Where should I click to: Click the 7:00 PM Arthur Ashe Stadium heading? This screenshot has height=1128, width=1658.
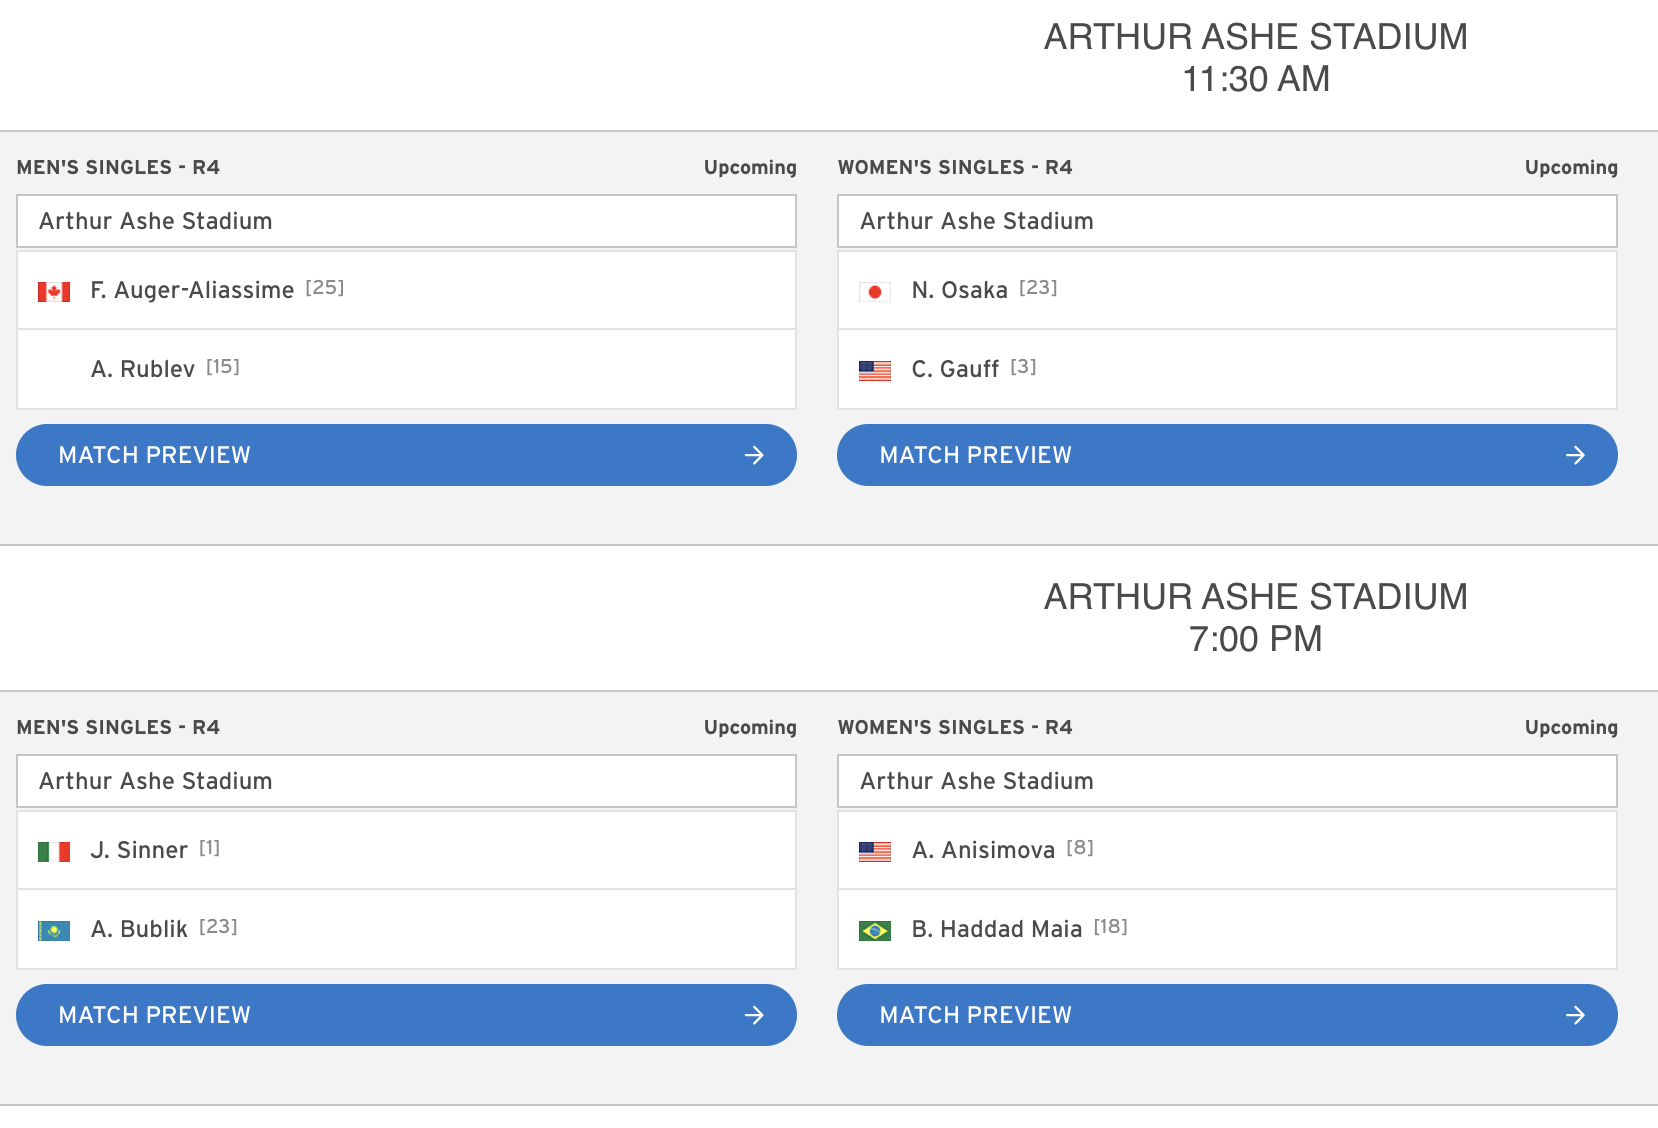click(1256, 618)
